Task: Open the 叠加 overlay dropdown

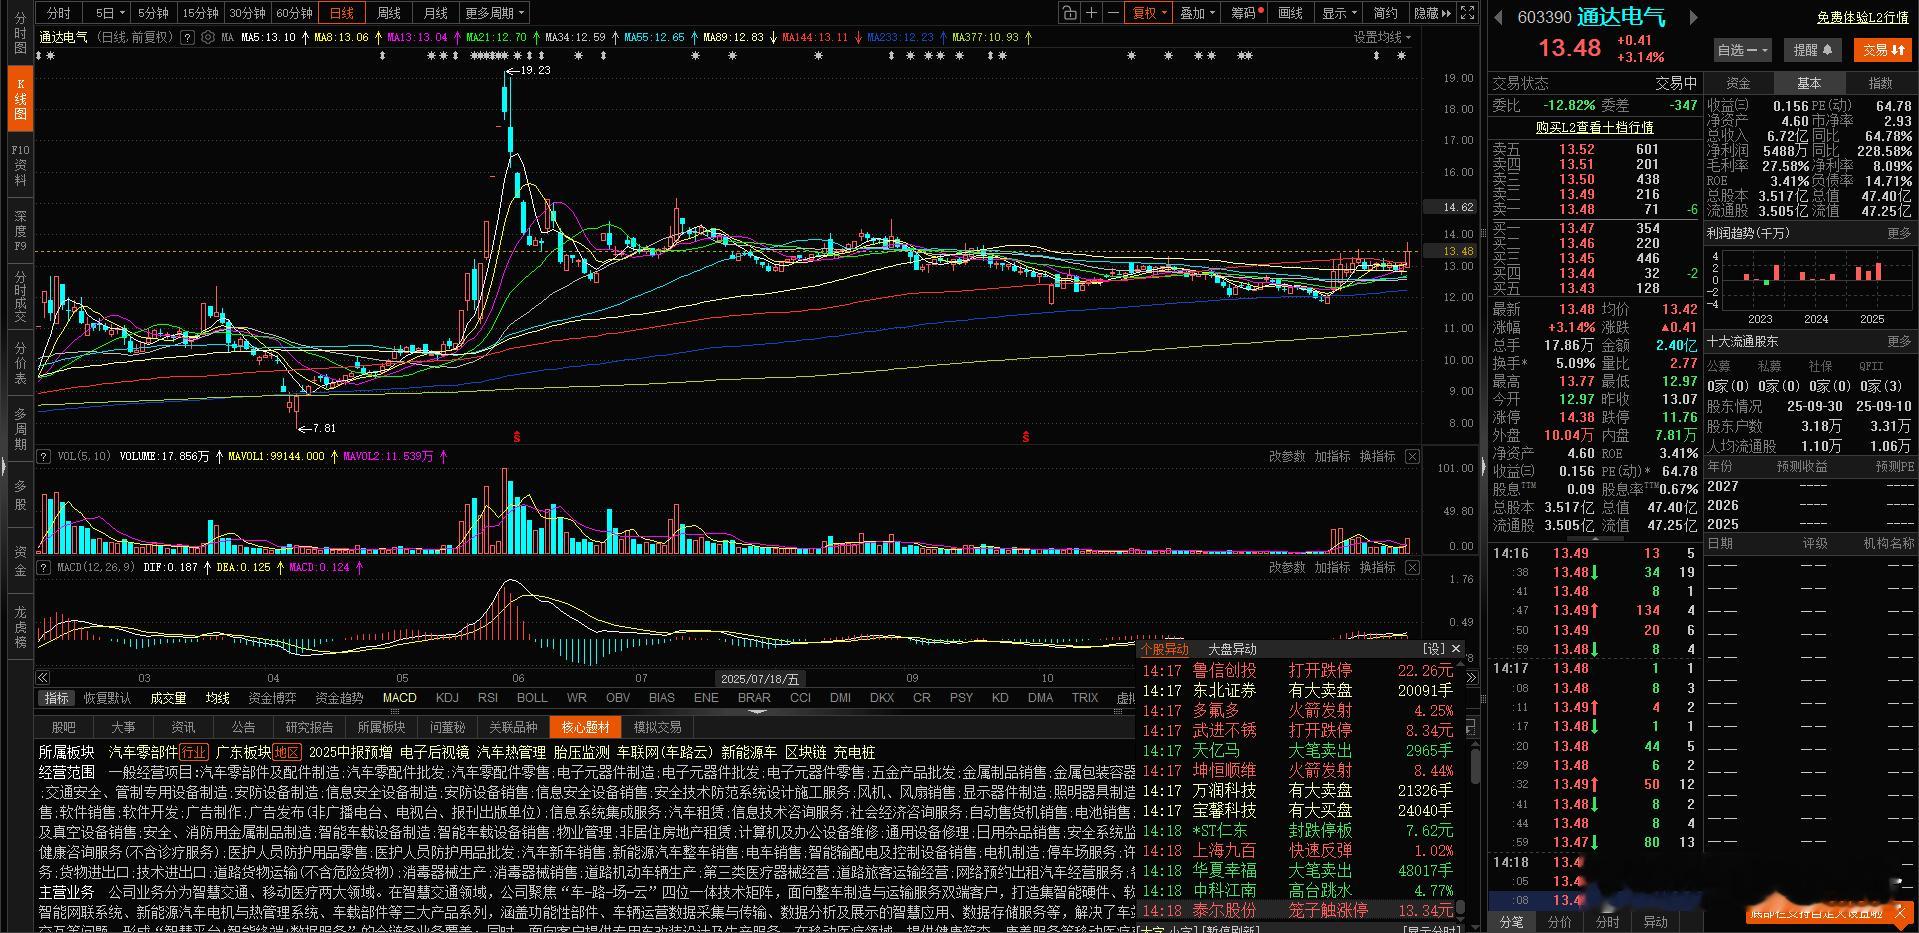Action: click(x=1197, y=13)
